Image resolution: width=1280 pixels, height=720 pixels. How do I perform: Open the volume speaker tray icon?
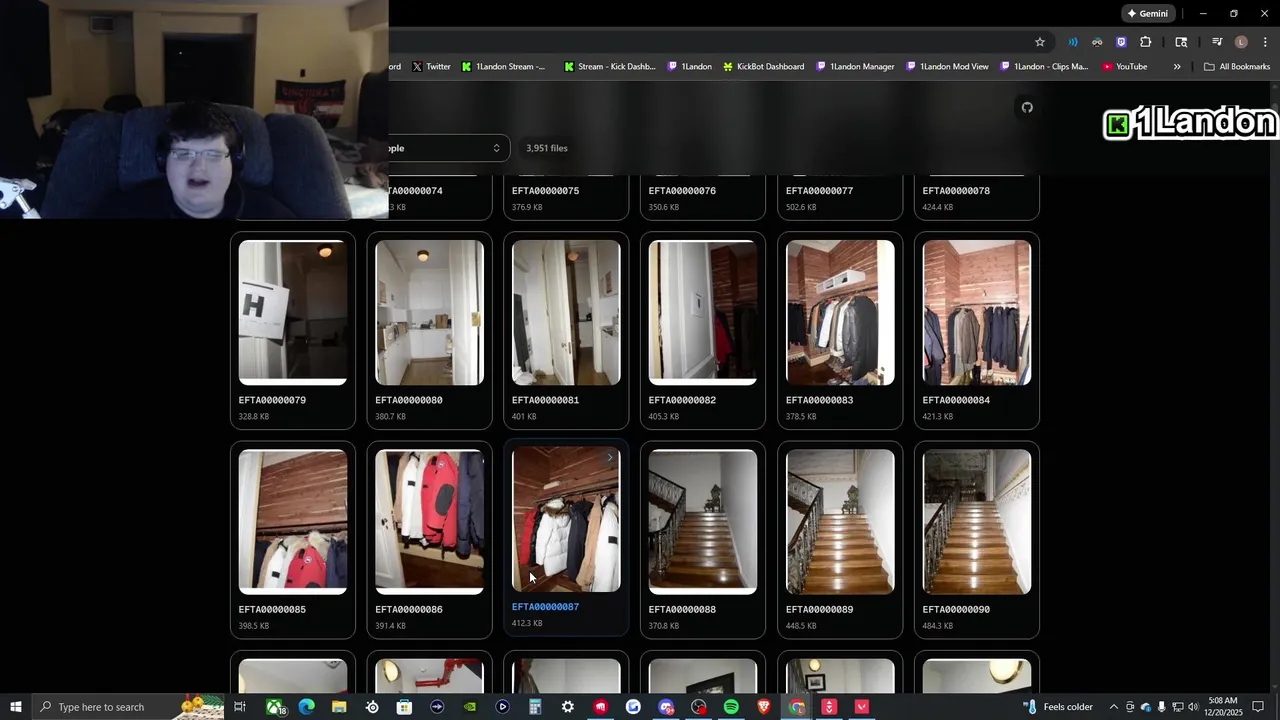[1193, 707]
